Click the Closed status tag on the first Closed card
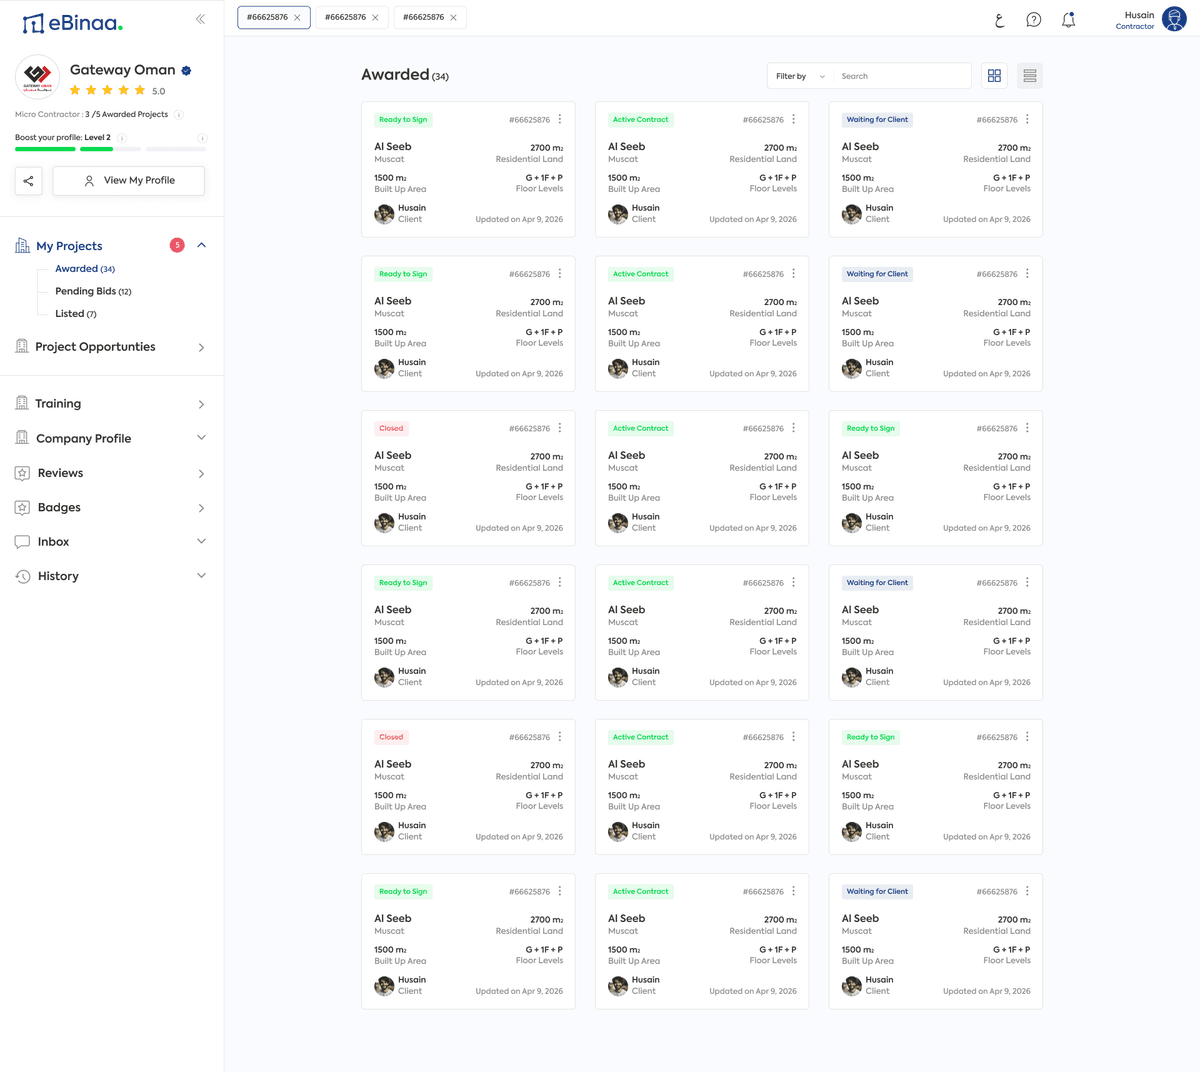This screenshot has height=1072, width=1200. pos(391,428)
